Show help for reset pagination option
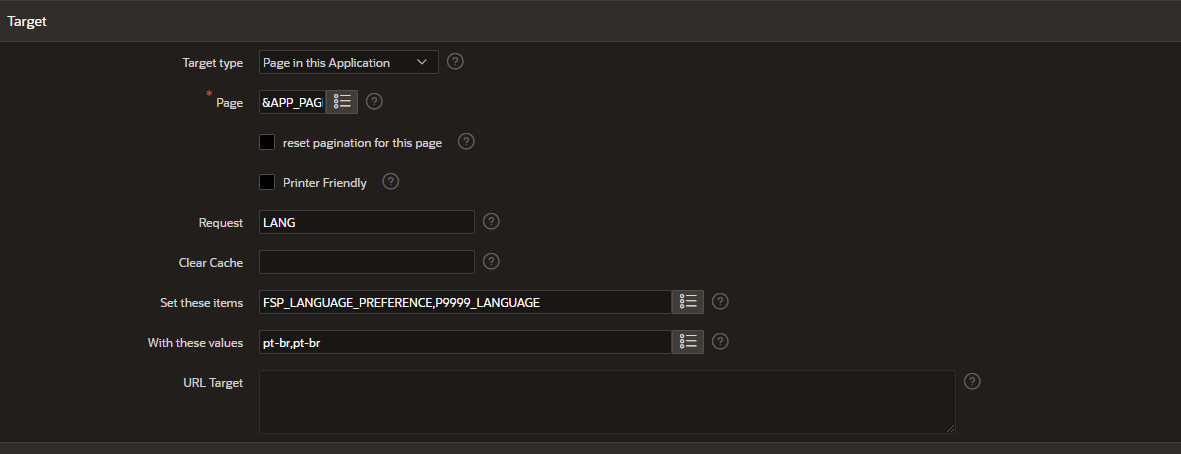The image size is (1181, 454). pyautogui.click(x=466, y=142)
